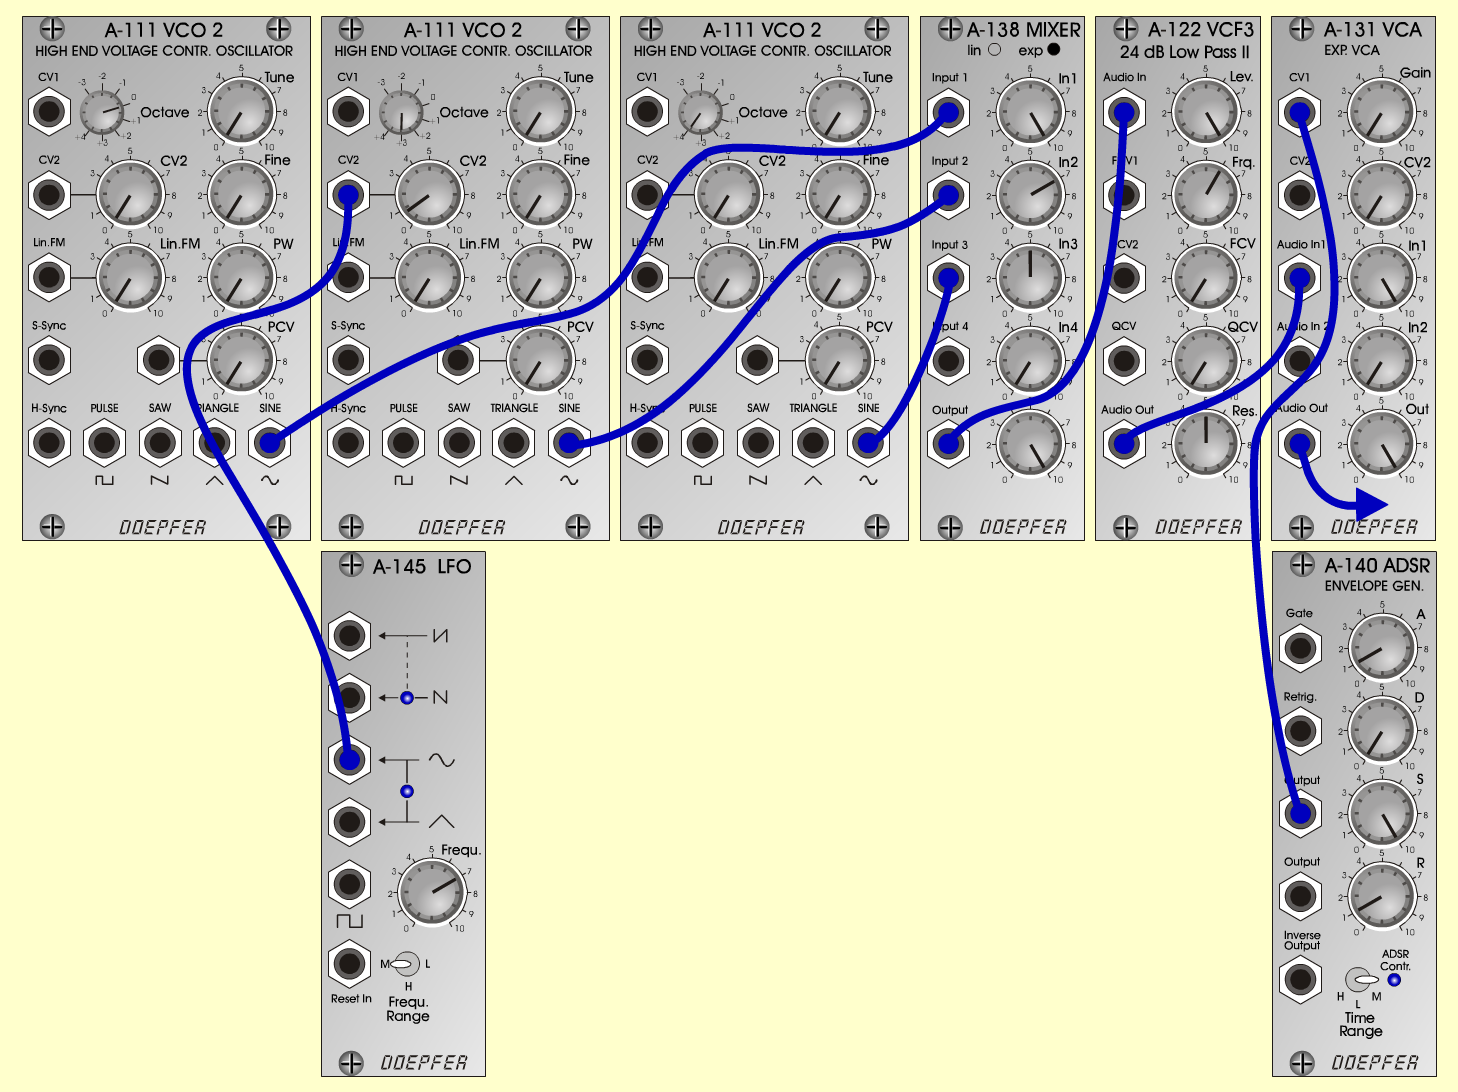This screenshot has width=1458, height=1092.
Task: Adjust the Out knob on A-131 VCA
Action: tap(1381, 443)
